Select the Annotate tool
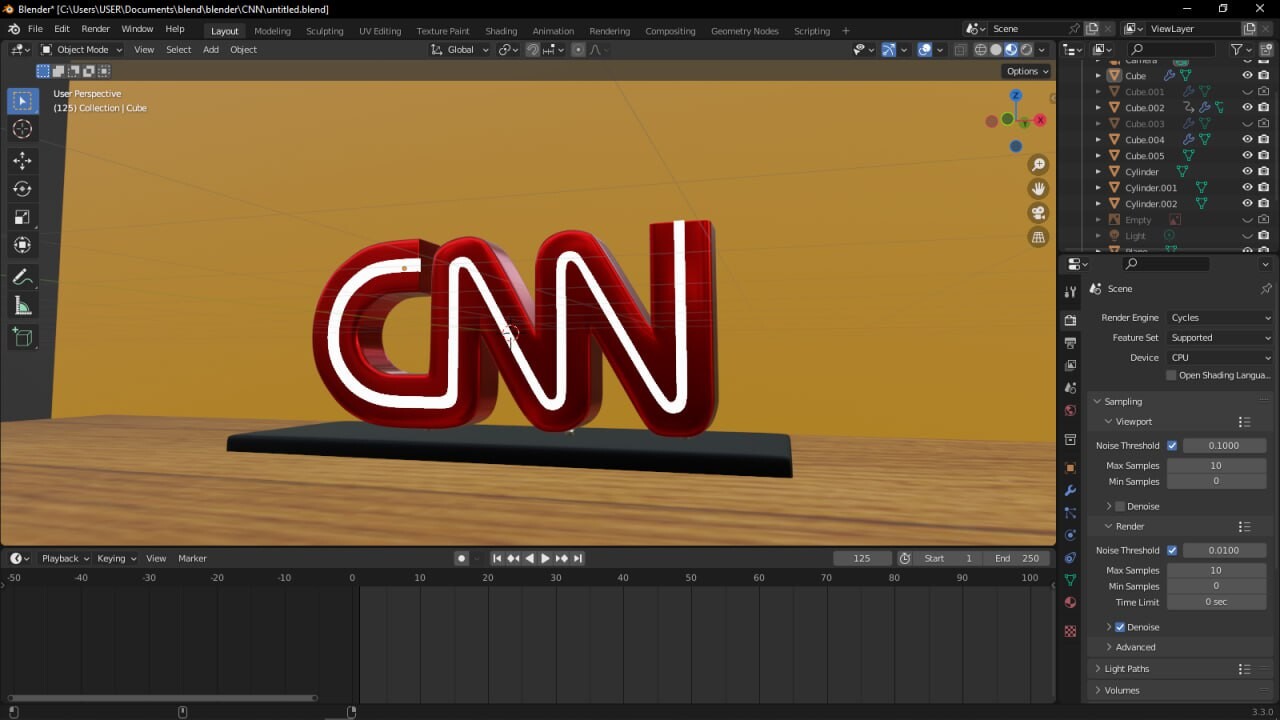The width and height of the screenshot is (1280, 720). tap(22, 277)
